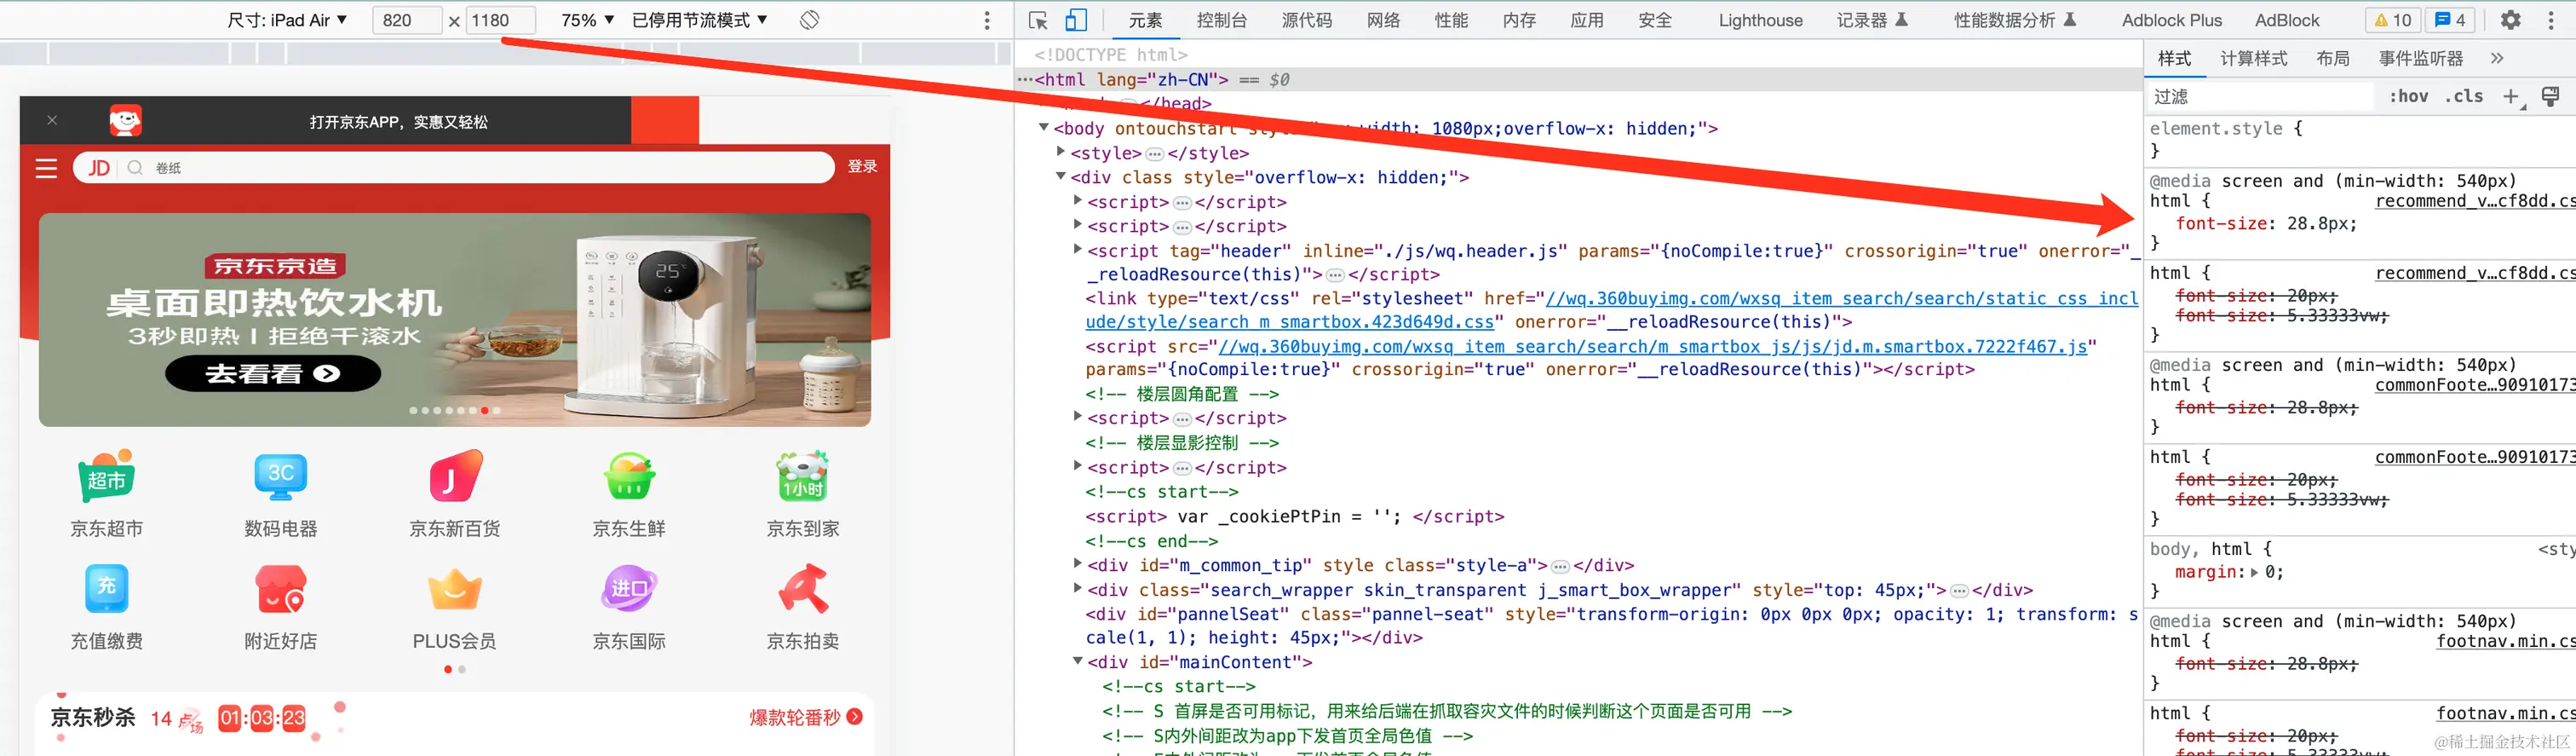Toggle .cls class editor
2576x756 pixels.
pyautogui.click(x=2464, y=96)
